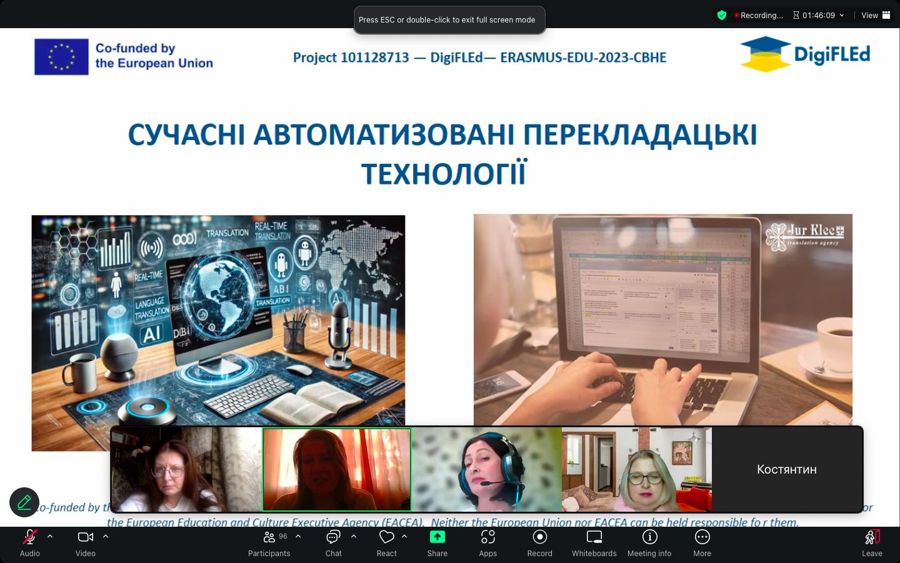900x563 pixels.
Task: Open the Participants panel
Action: click(x=268, y=538)
